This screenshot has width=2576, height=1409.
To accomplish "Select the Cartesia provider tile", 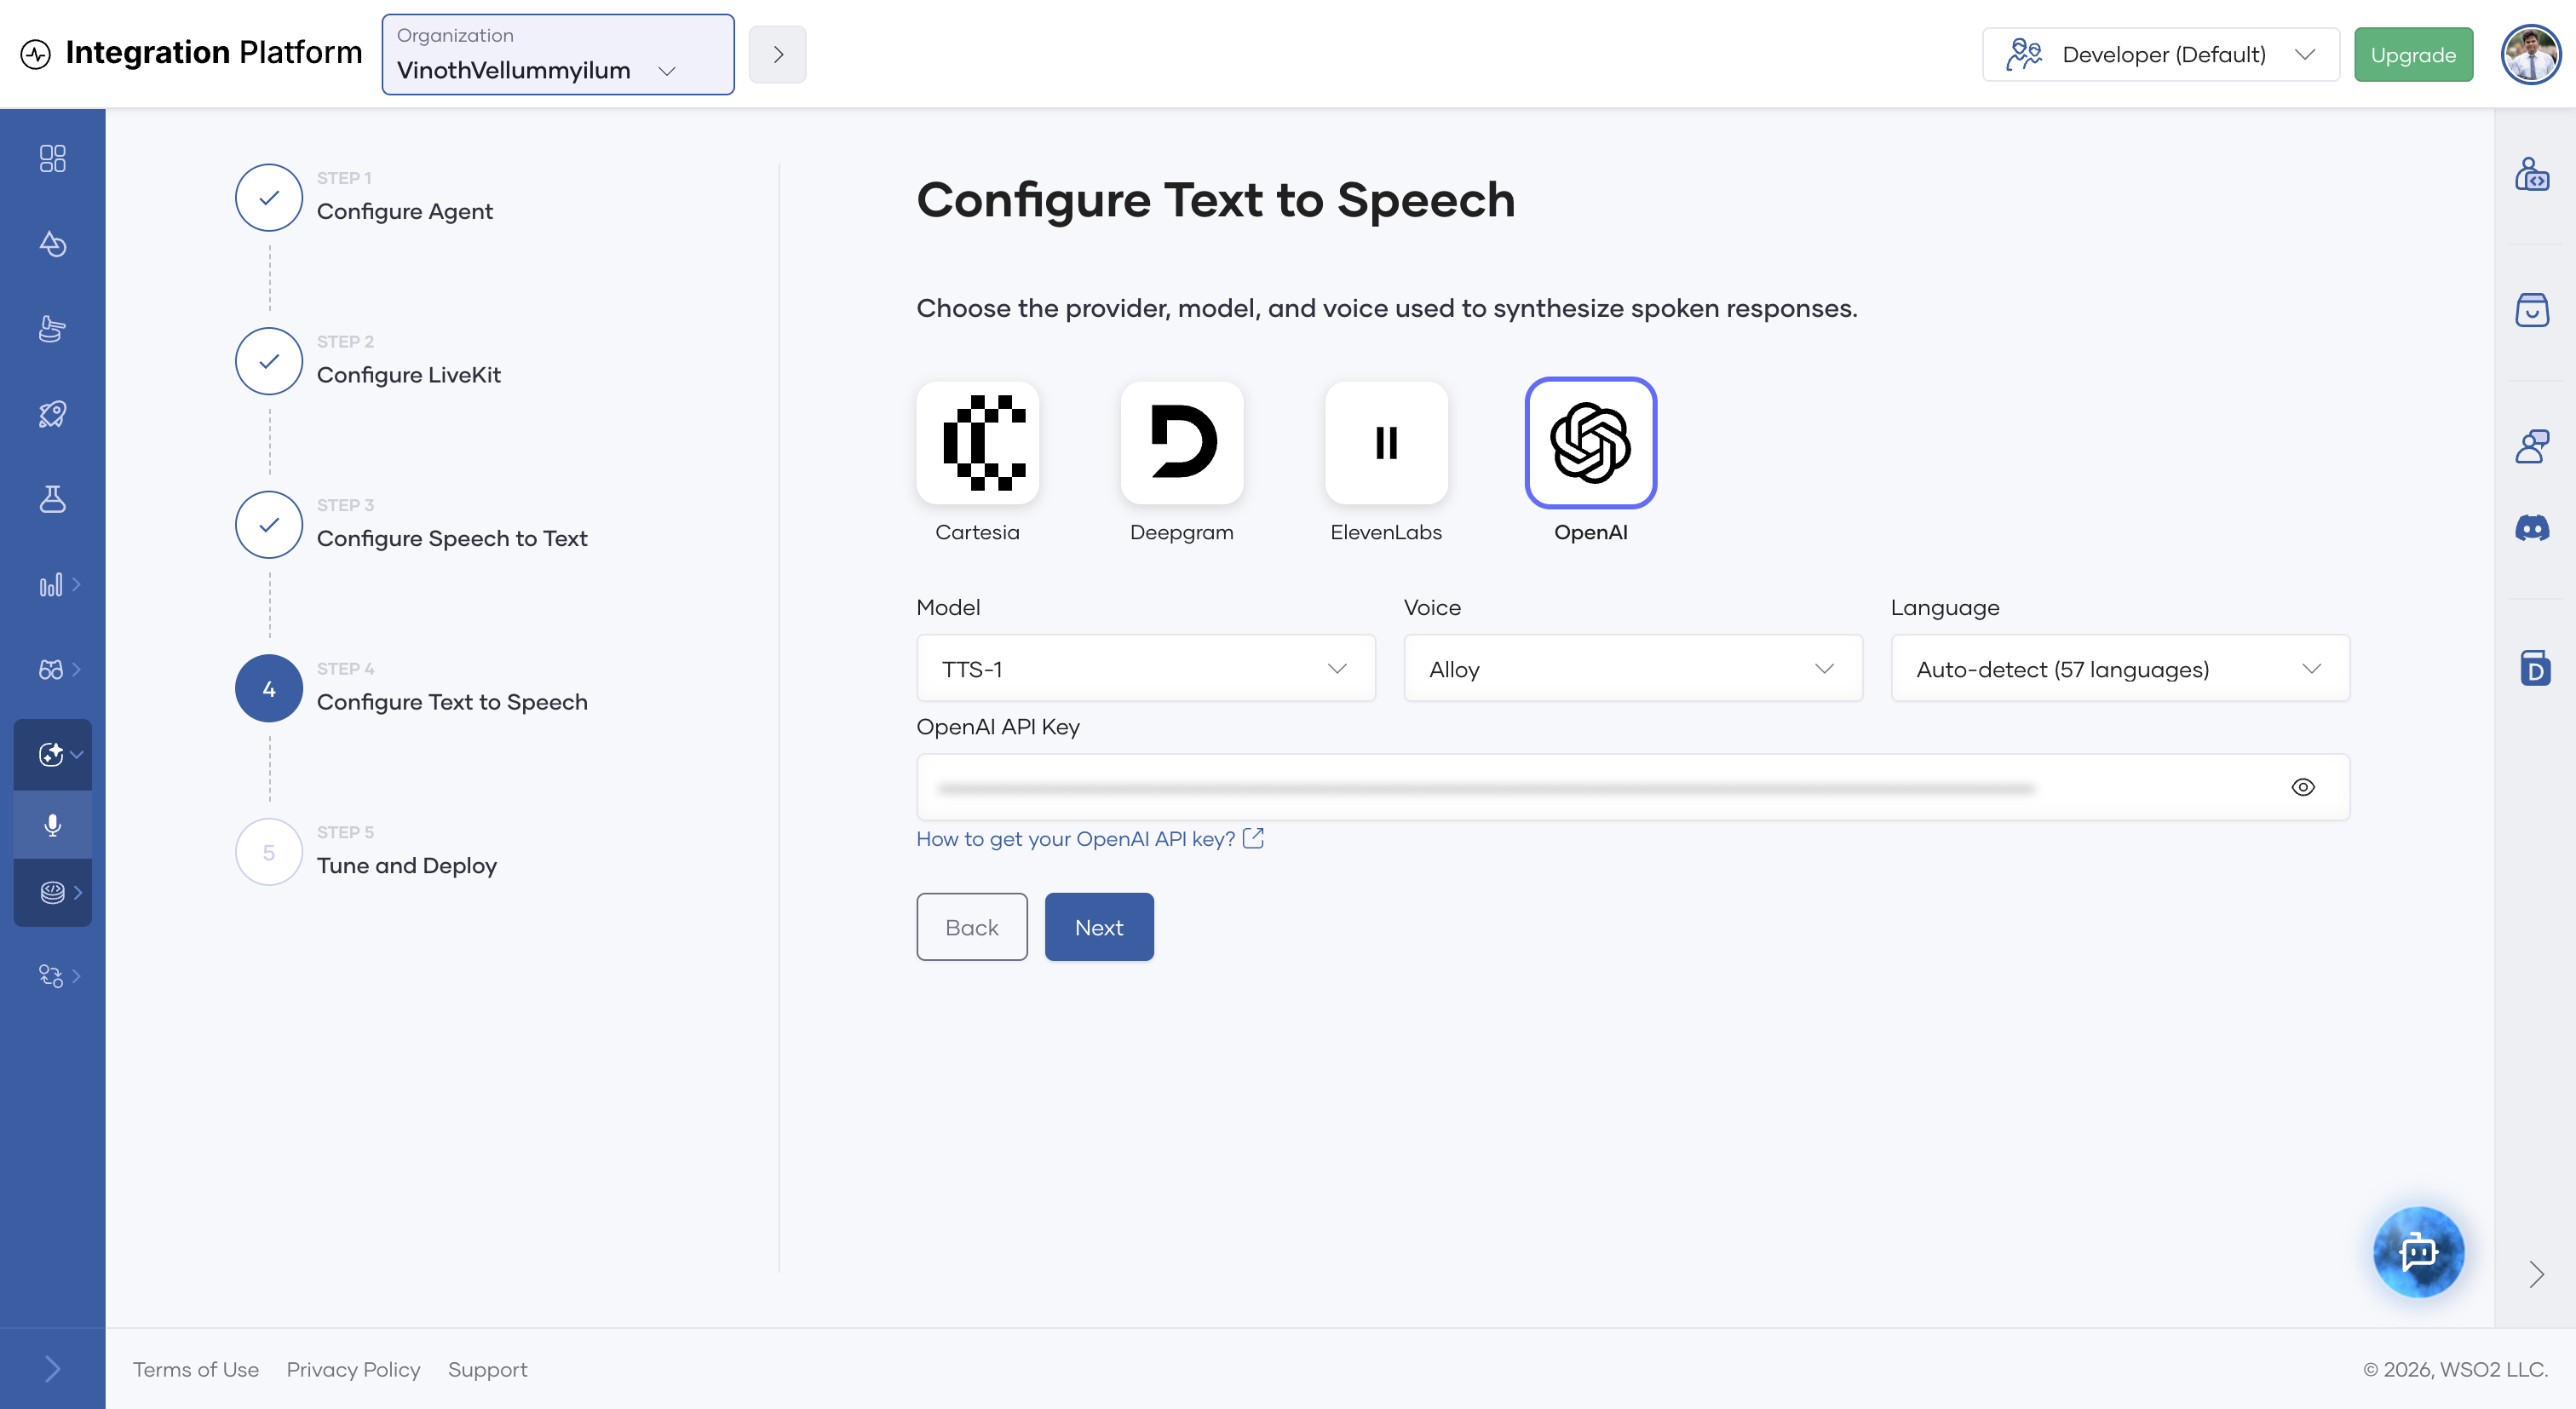I will [977, 442].
